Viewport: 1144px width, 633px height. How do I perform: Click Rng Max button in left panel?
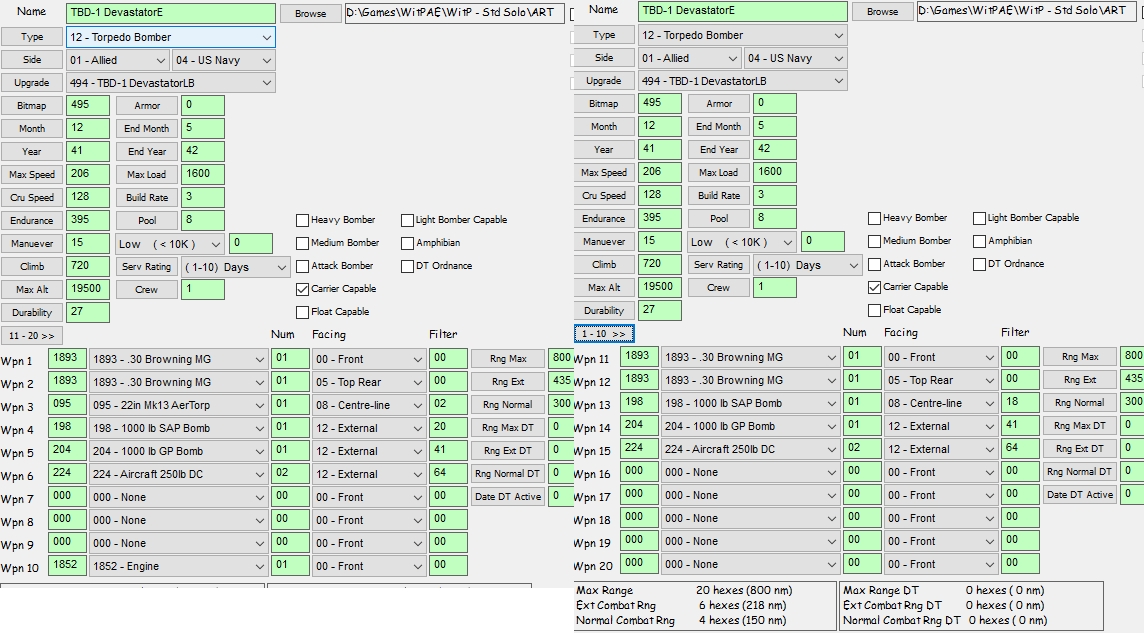pos(509,359)
